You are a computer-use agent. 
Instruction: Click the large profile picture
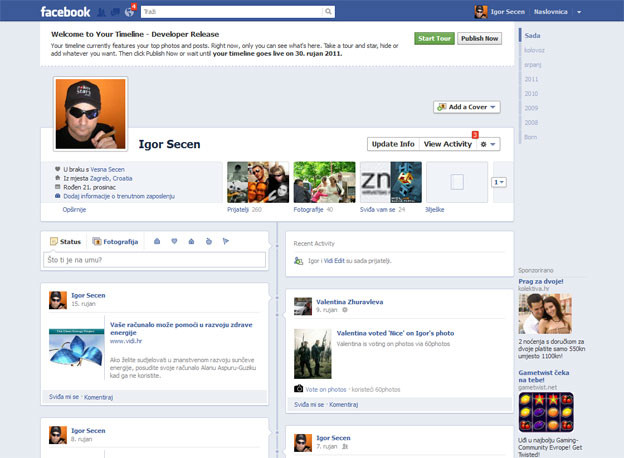pos(90,114)
